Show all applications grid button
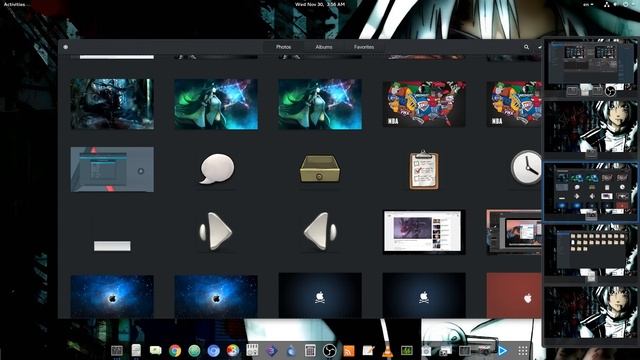The width and height of the screenshot is (640, 360). point(523,351)
